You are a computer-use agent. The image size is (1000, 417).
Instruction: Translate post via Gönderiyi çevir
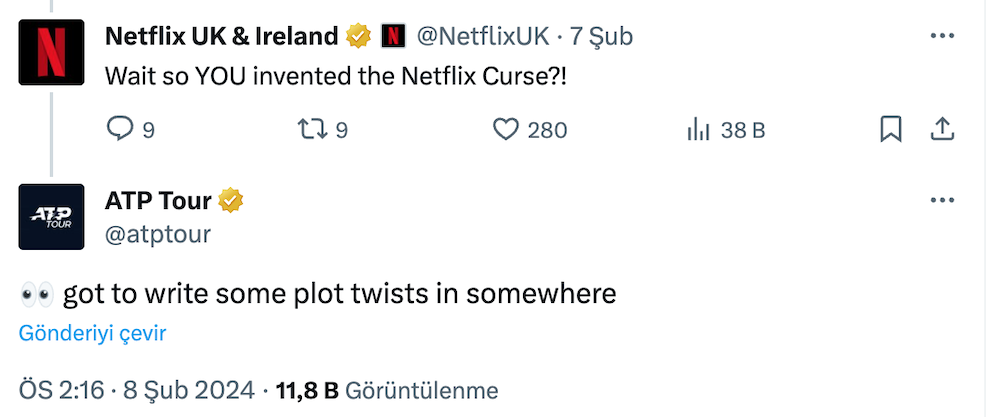point(92,334)
